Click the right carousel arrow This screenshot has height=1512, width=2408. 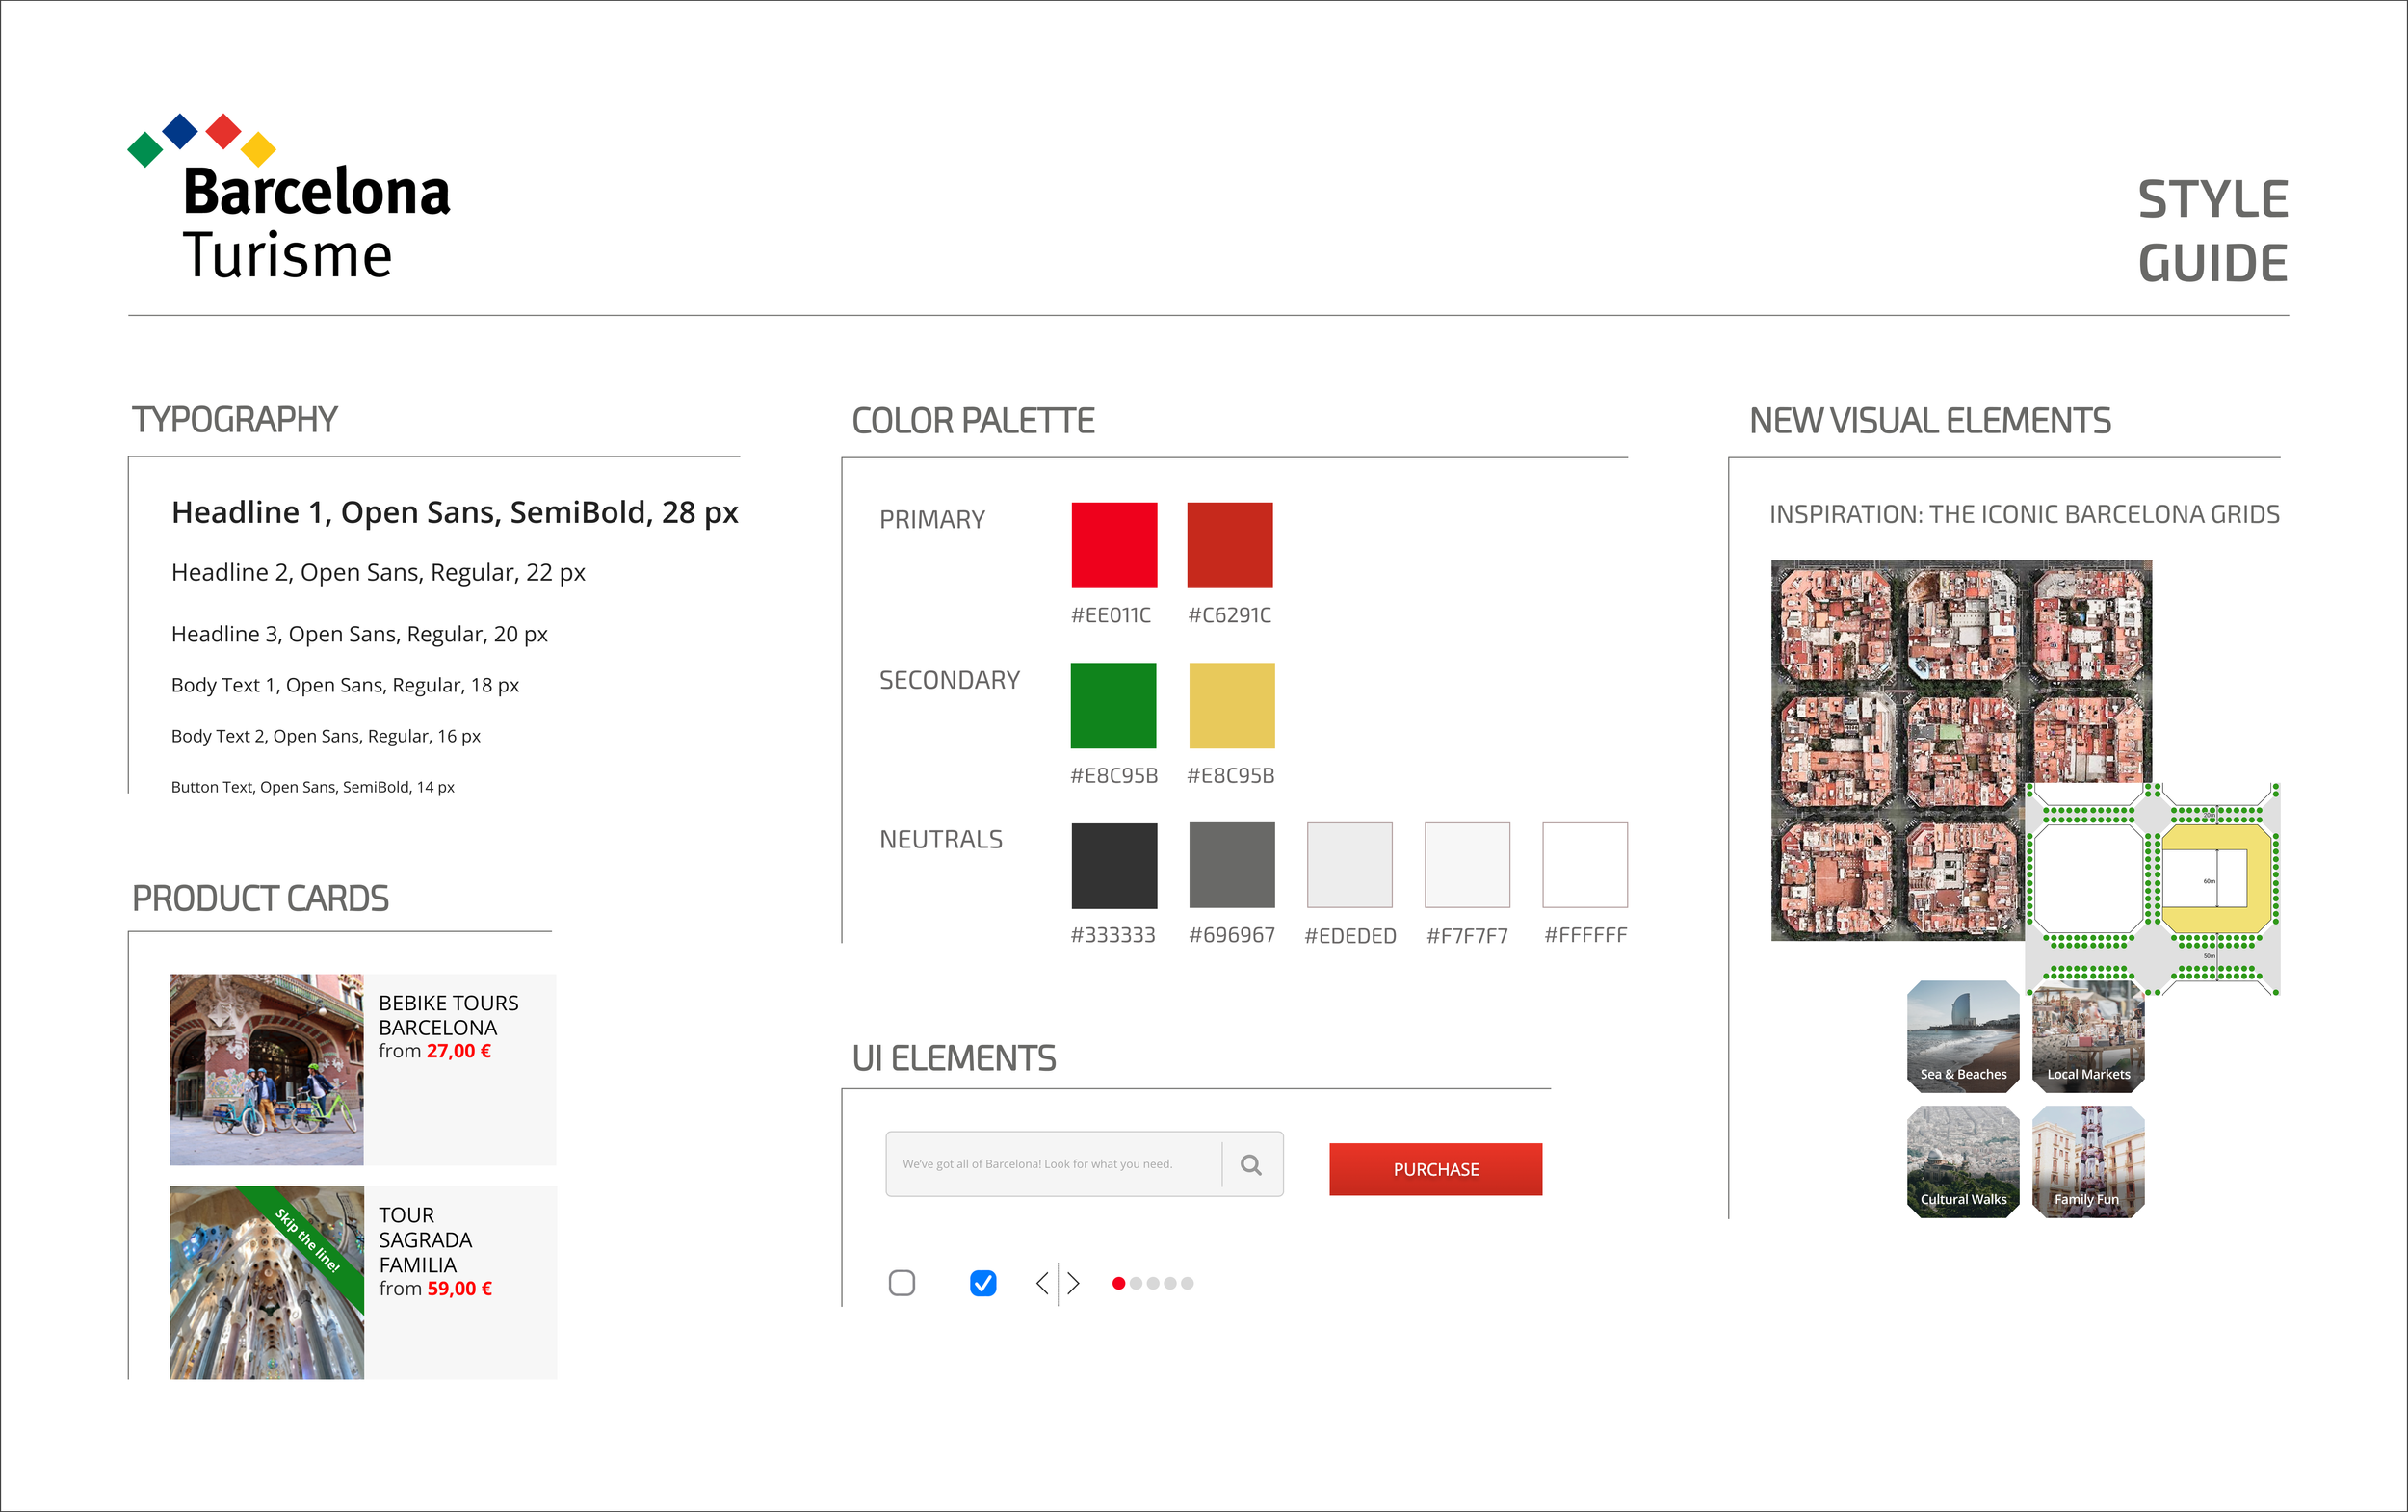pos(1074,1283)
